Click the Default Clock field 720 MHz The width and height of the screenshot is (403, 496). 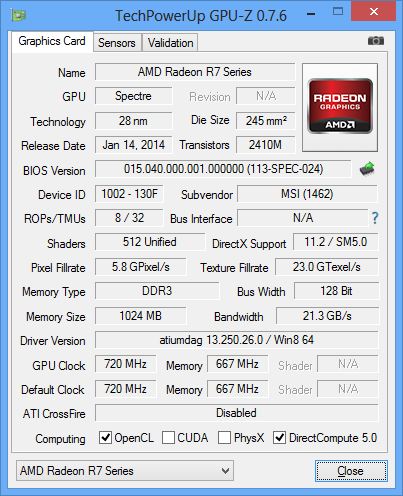[x=126, y=389]
